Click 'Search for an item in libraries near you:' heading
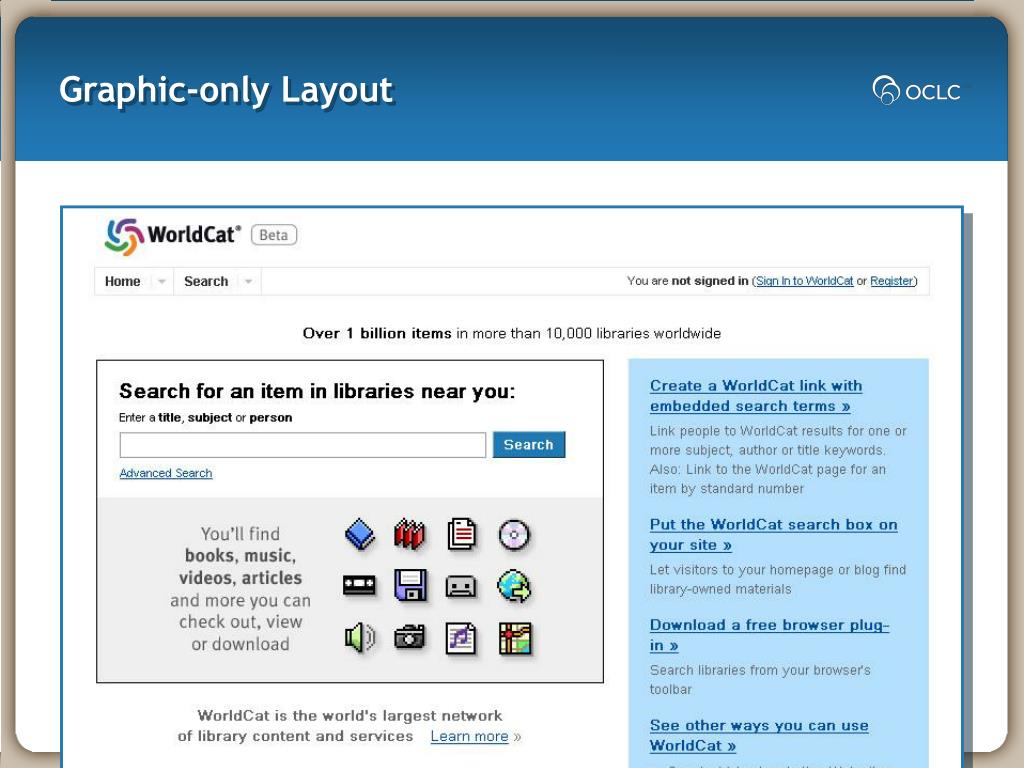The width and height of the screenshot is (1024, 768). [317, 391]
